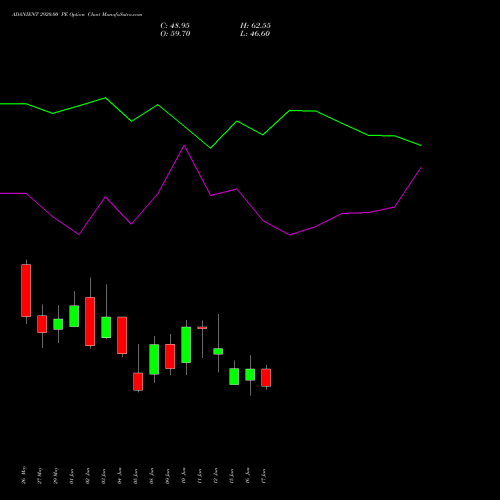Click the 04 Jun date label

click(x=120, y=476)
